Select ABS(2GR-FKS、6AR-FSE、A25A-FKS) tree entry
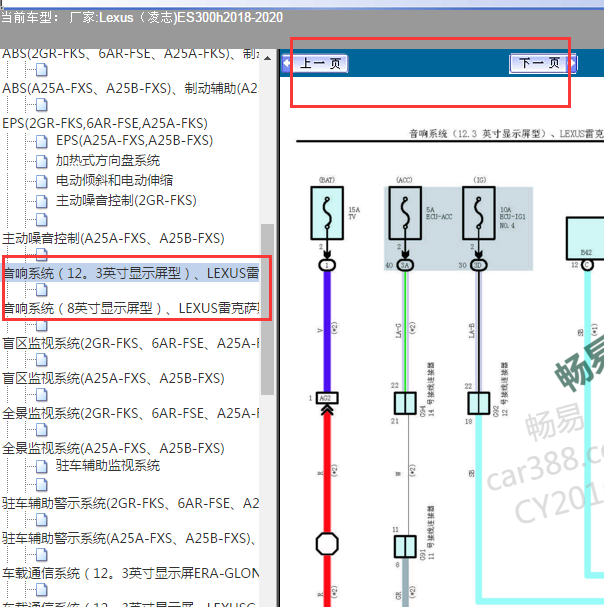 point(130,54)
